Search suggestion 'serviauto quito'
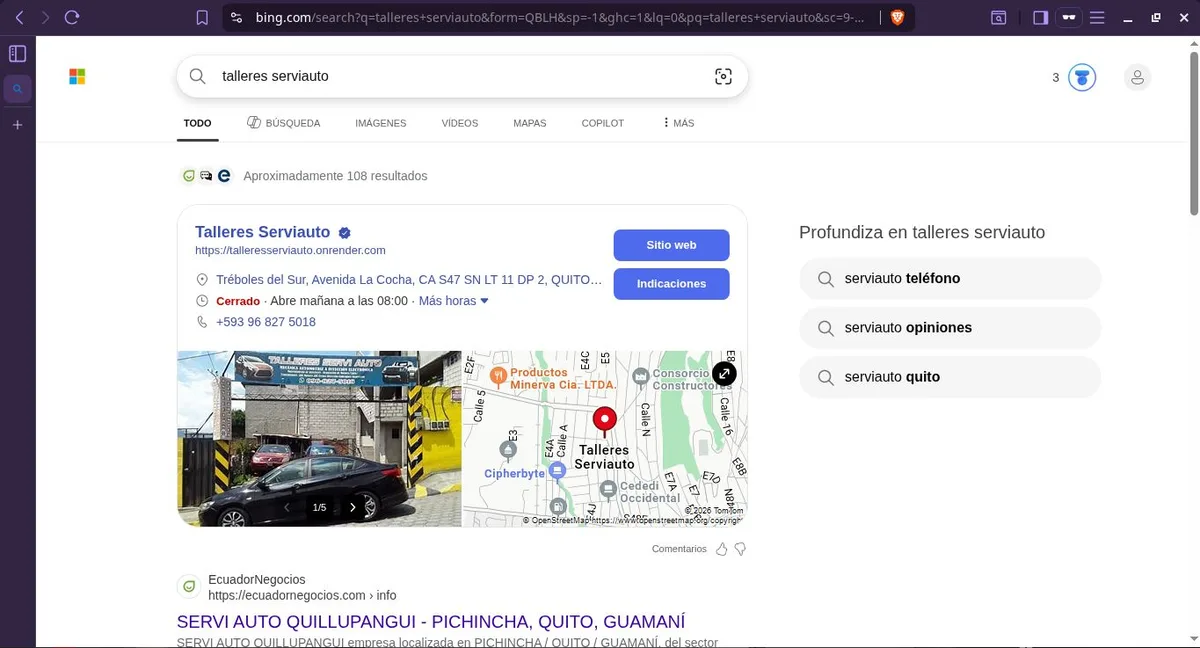 (x=950, y=377)
